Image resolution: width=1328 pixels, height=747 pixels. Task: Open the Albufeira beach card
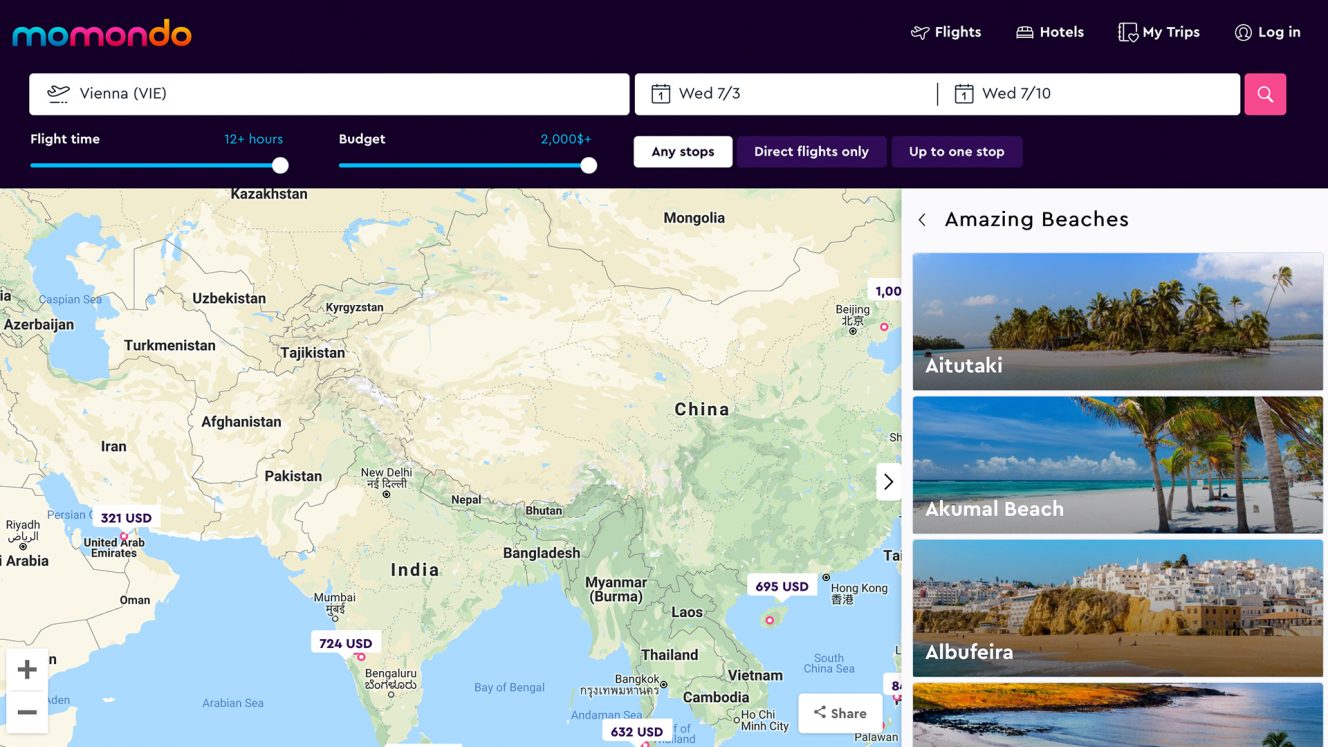click(1118, 608)
